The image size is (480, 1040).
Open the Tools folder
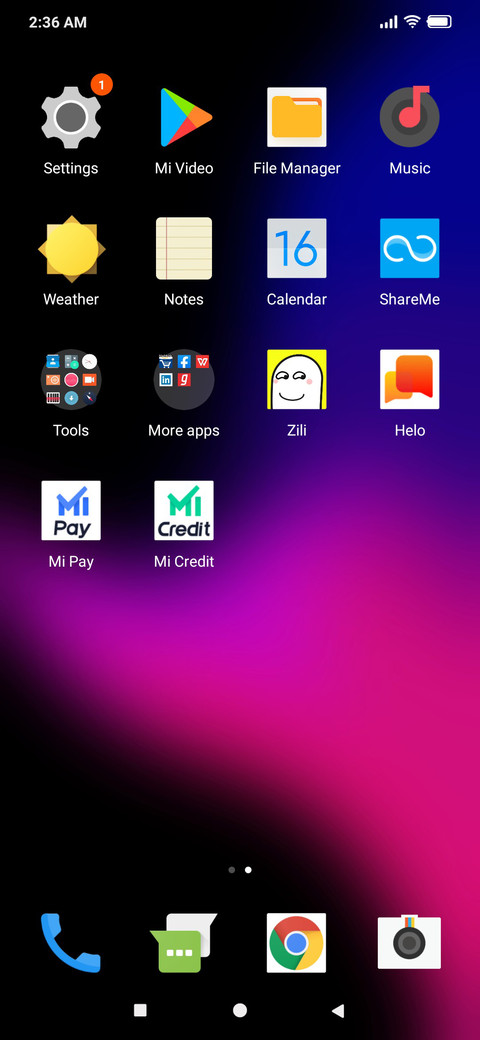71,379
